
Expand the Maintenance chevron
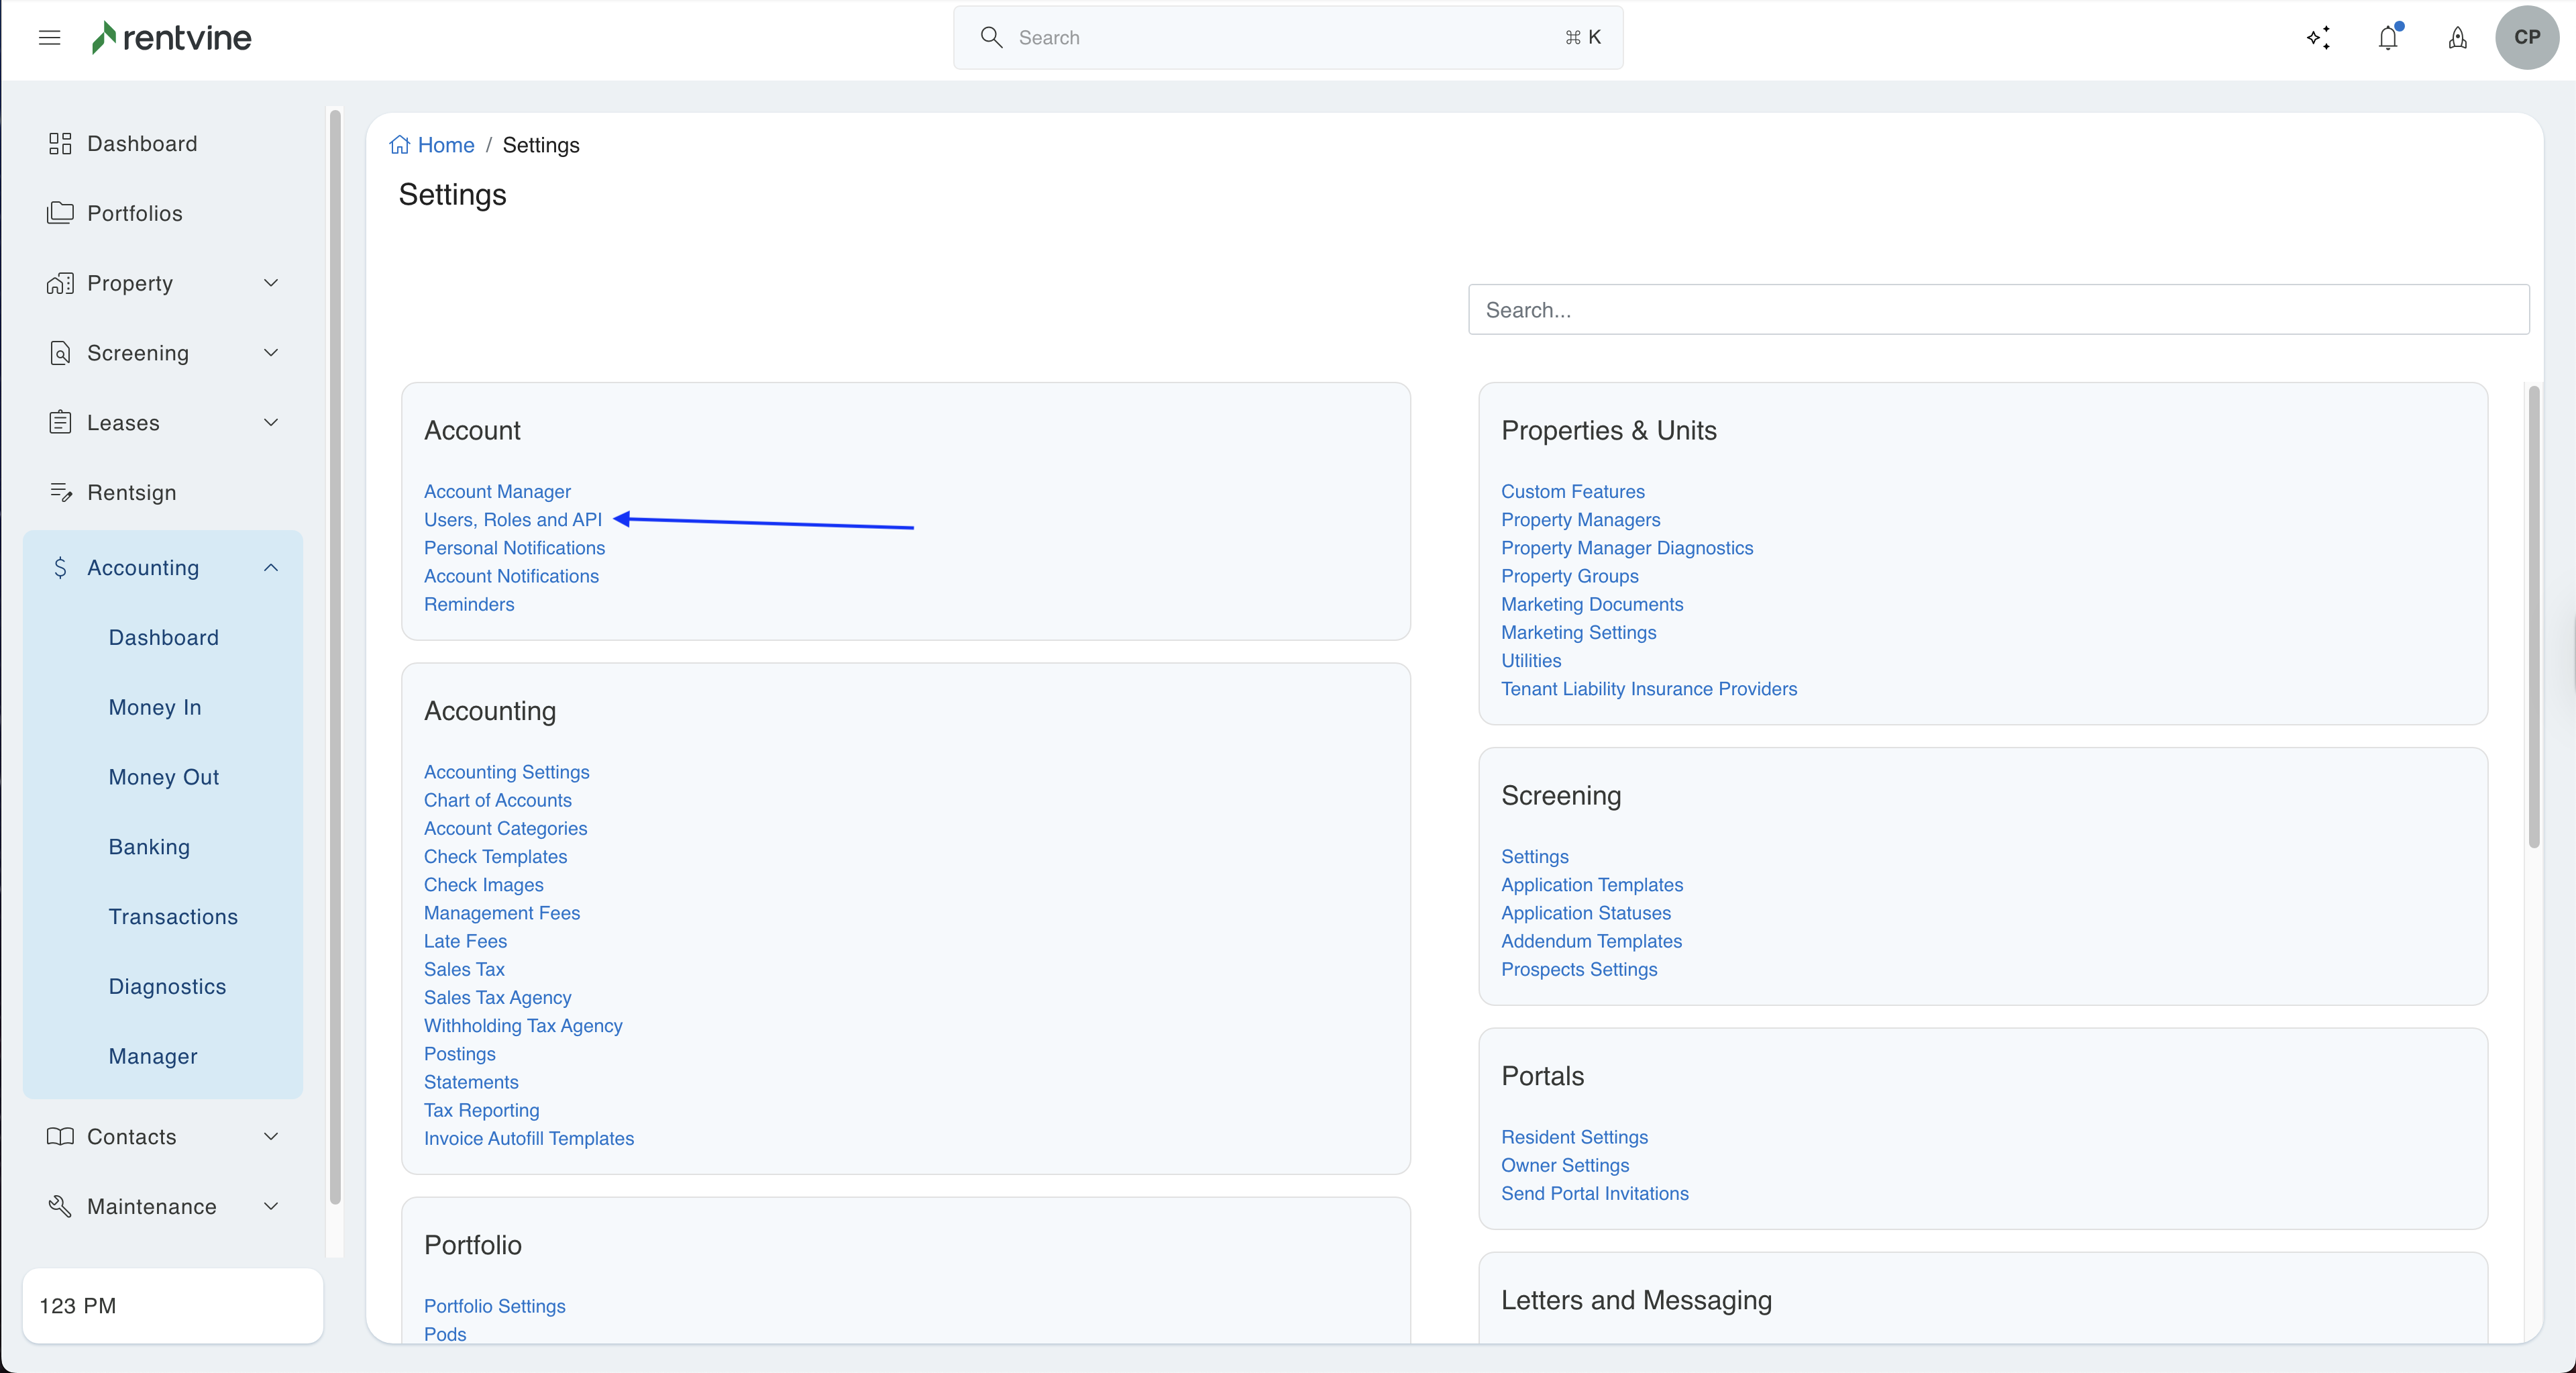click(x=270, y=1206)
